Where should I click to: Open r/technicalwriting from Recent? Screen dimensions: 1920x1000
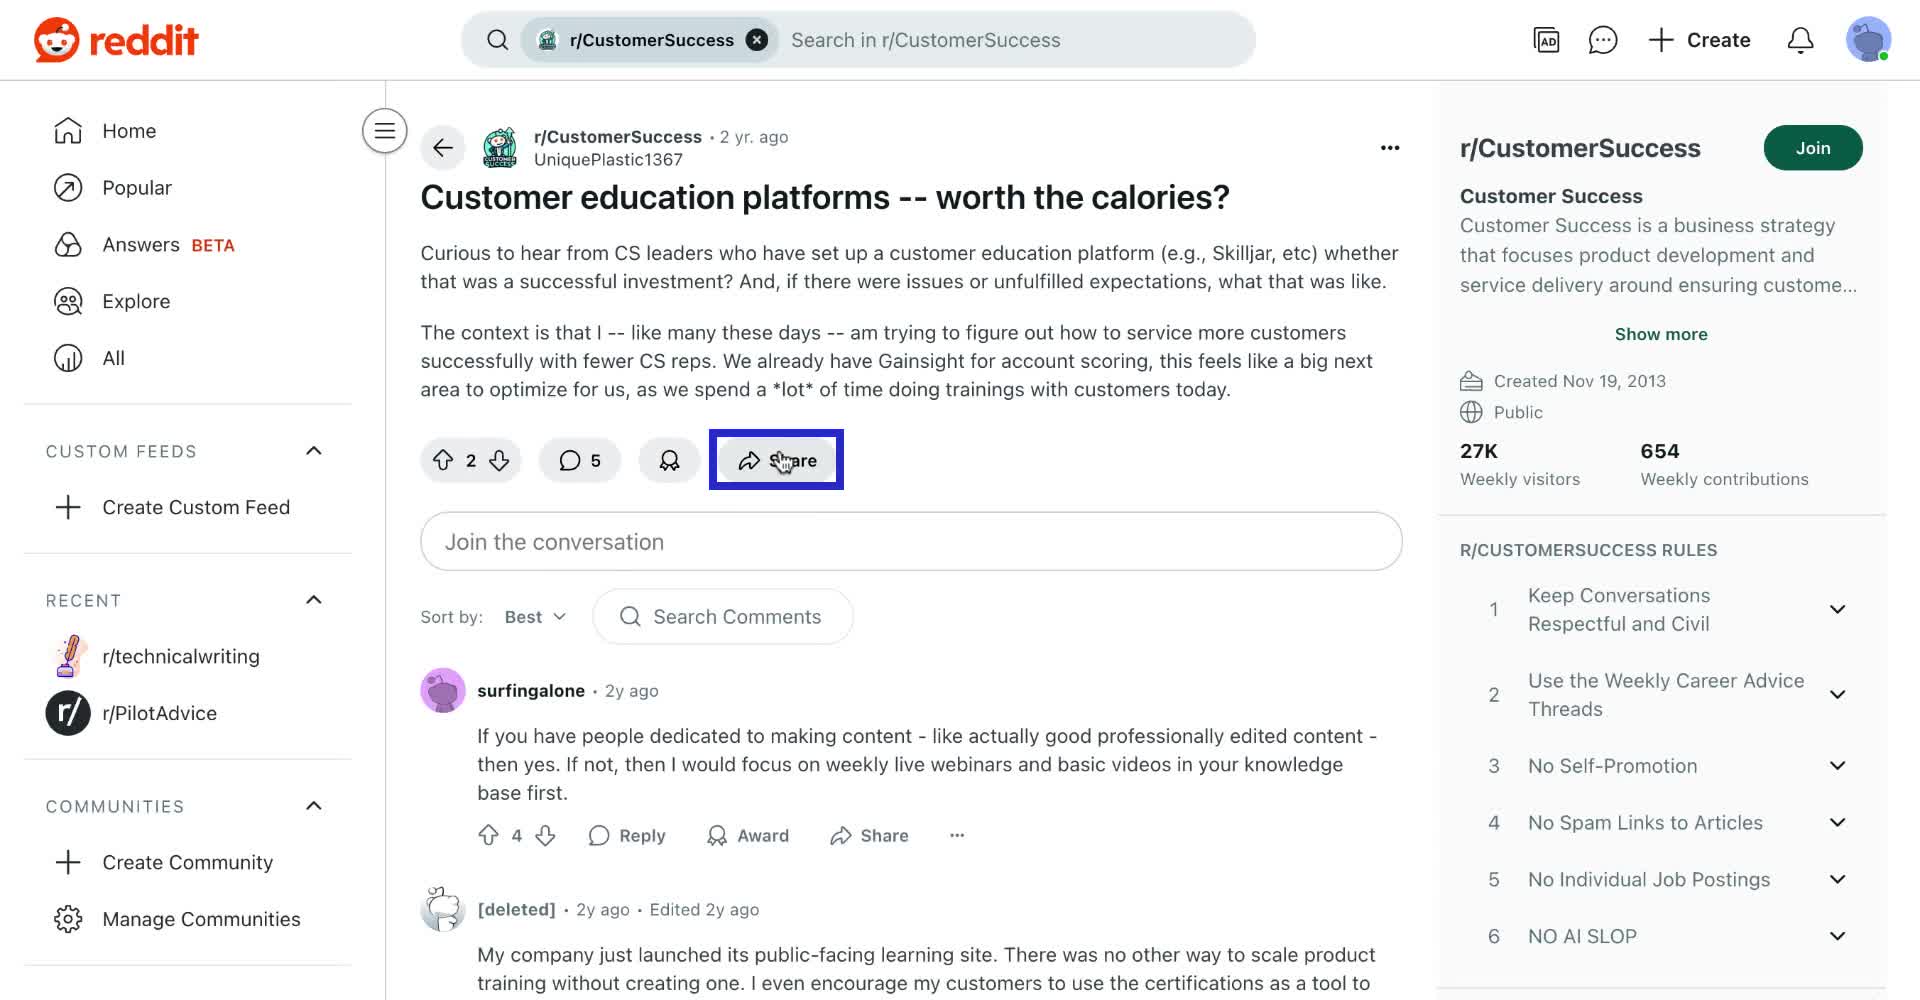(180, 656)
